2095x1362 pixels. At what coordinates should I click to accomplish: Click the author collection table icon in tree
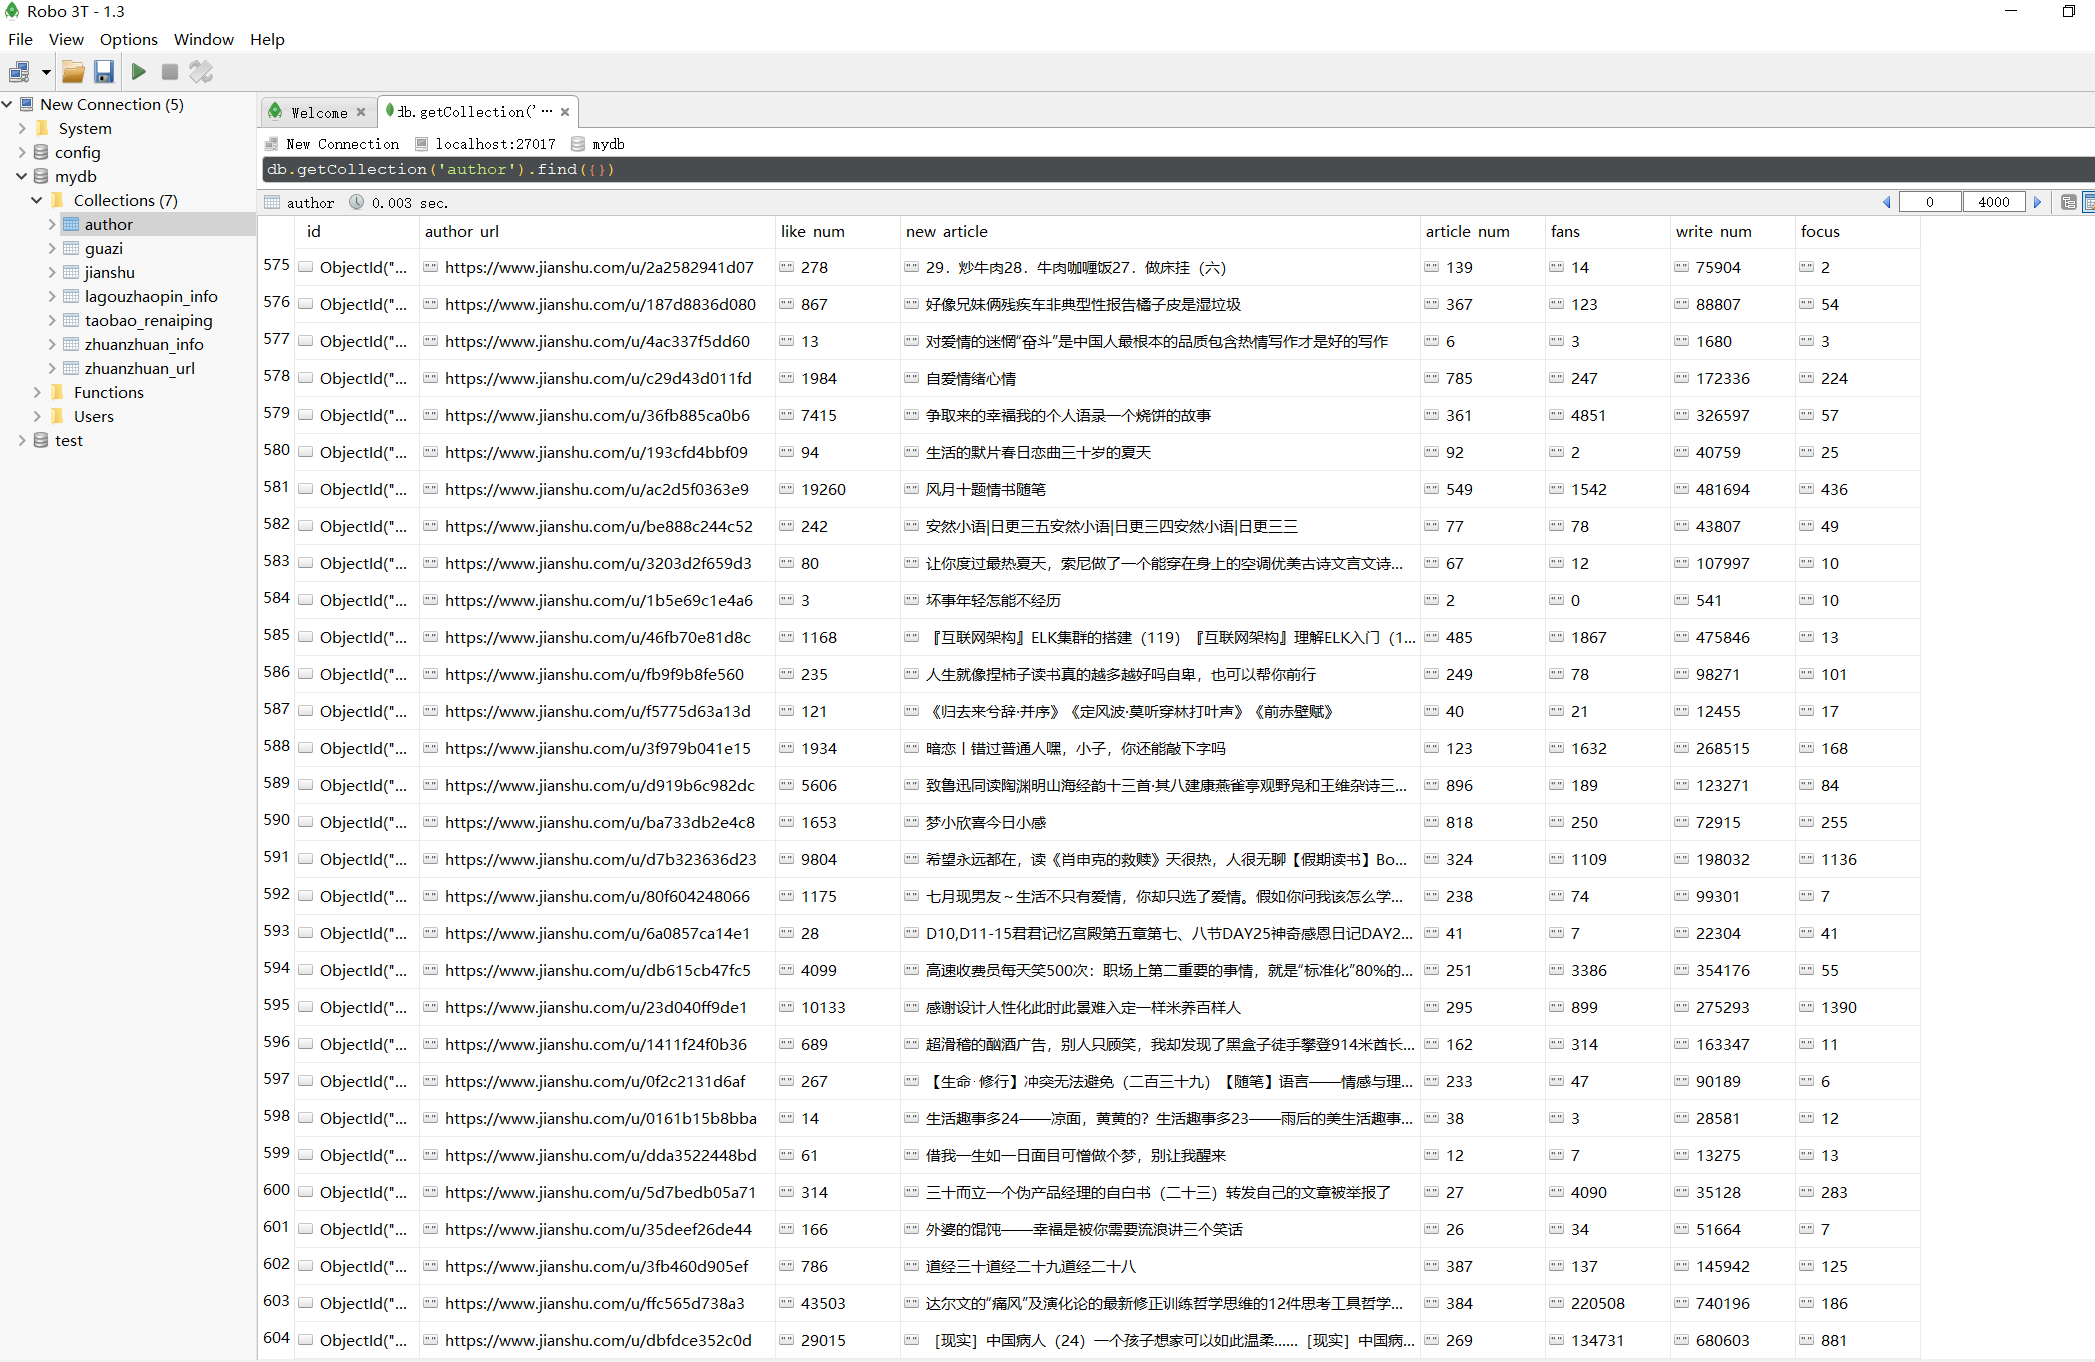(x=71, y=224)
